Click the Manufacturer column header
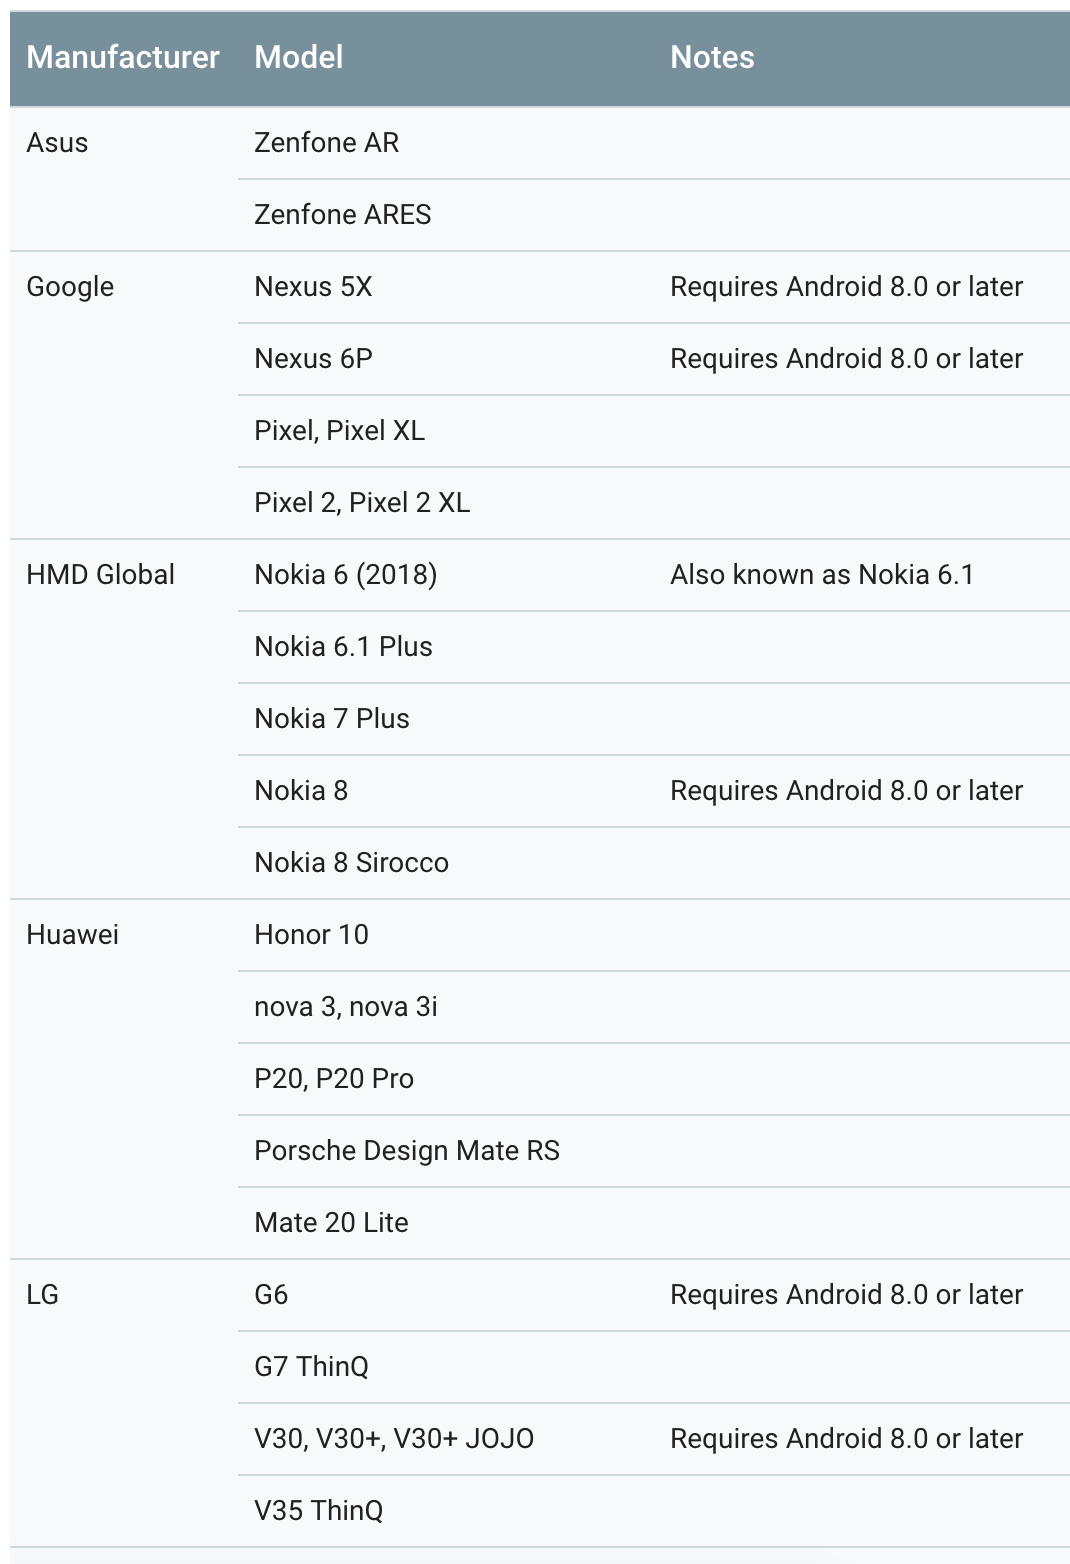 (122, 57)
